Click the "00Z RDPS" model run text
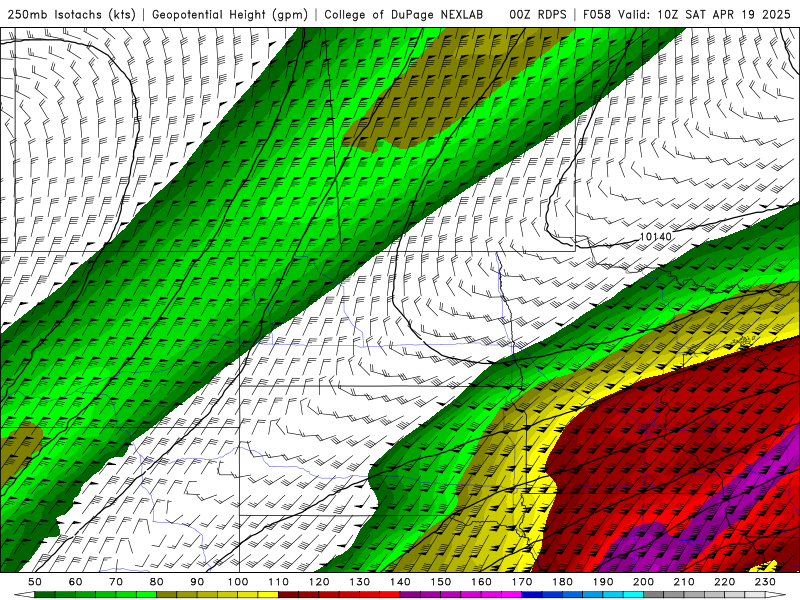The image size is (800, 600). pos(537,15)
